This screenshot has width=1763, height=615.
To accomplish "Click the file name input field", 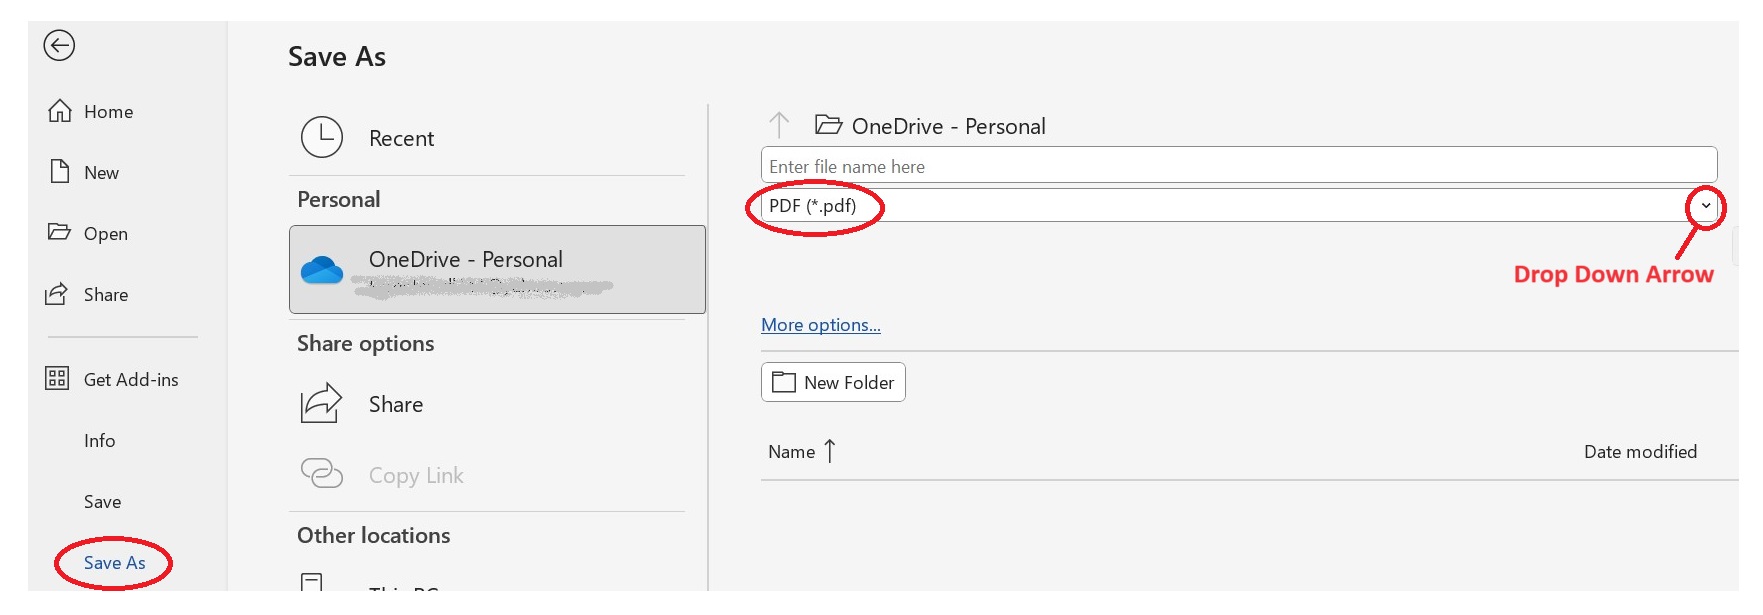I will tap(1238, 166).
